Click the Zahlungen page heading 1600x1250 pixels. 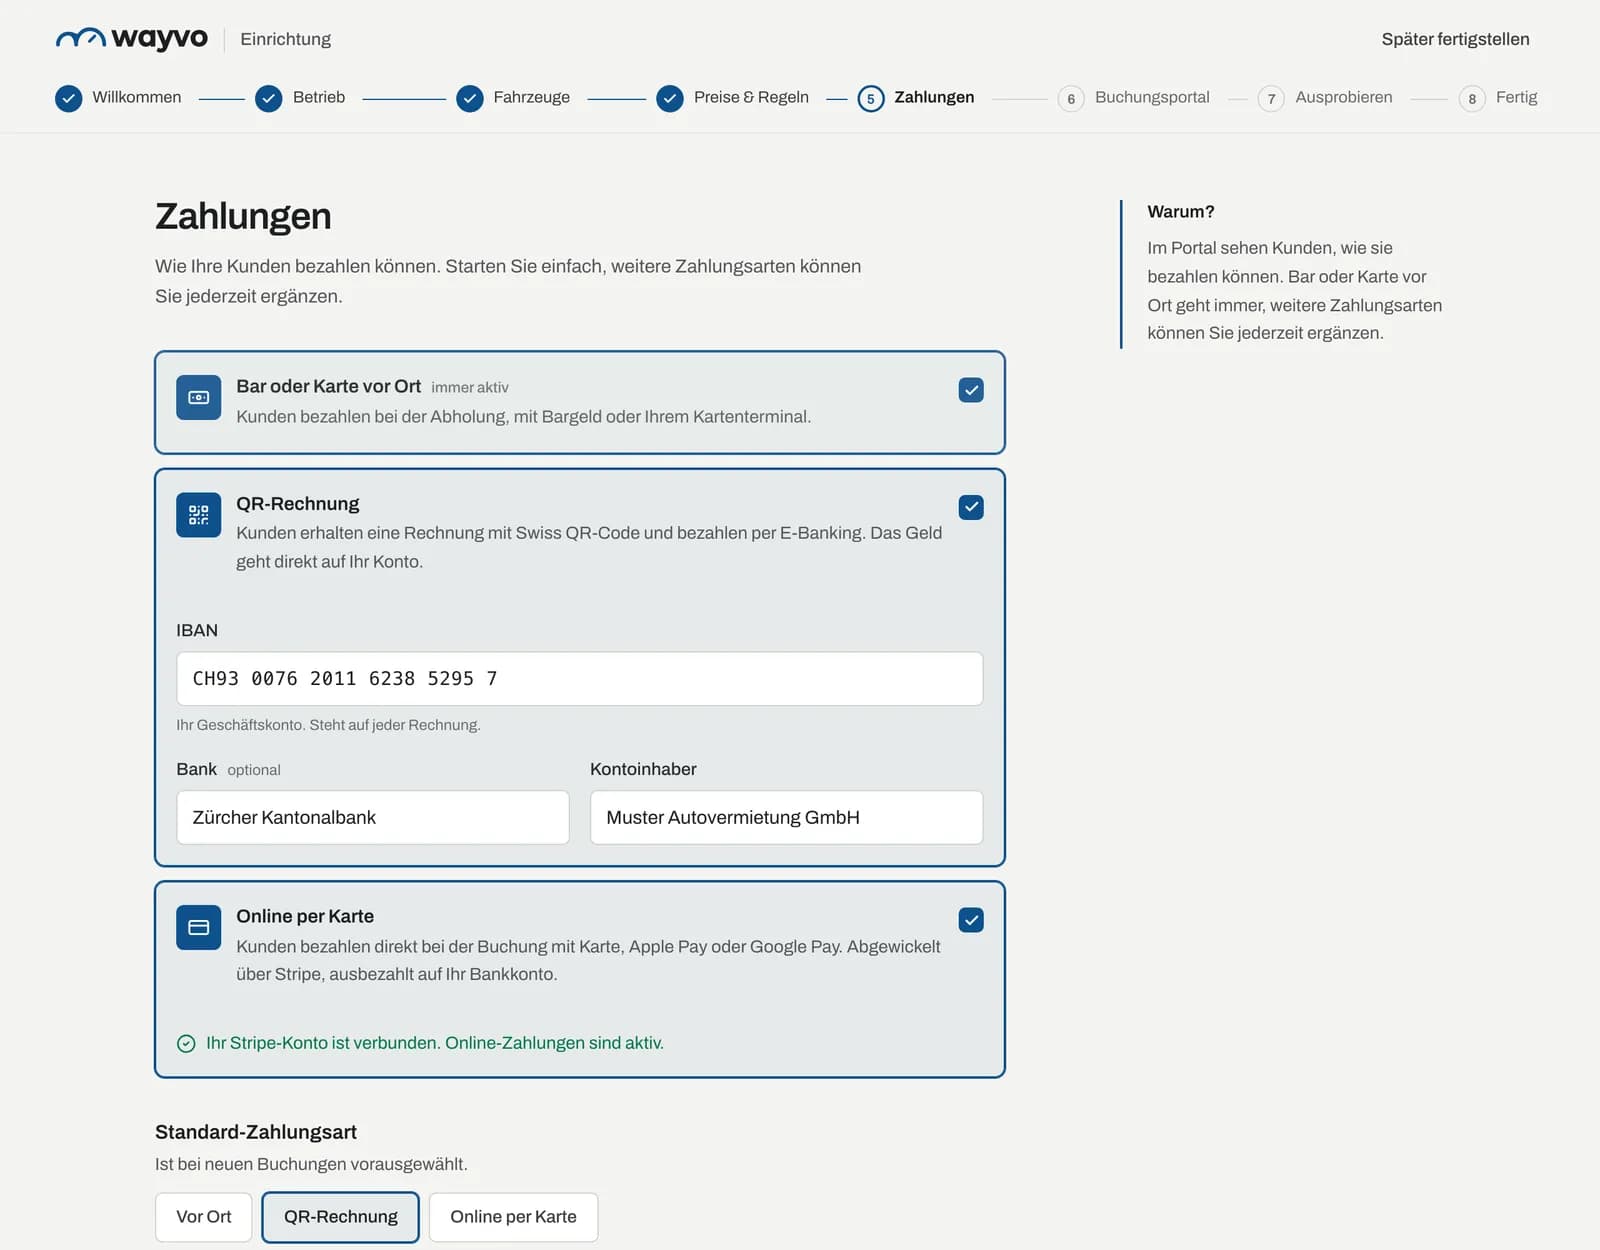coord(243,217)
